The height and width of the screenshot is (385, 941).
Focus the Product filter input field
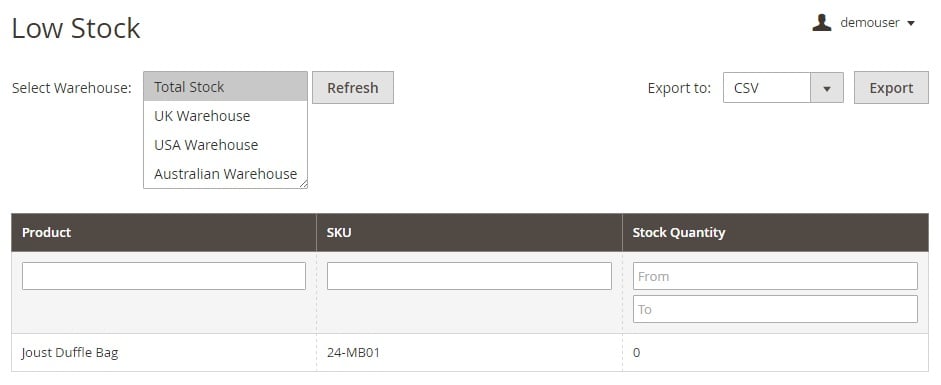[x=164, y=276]
